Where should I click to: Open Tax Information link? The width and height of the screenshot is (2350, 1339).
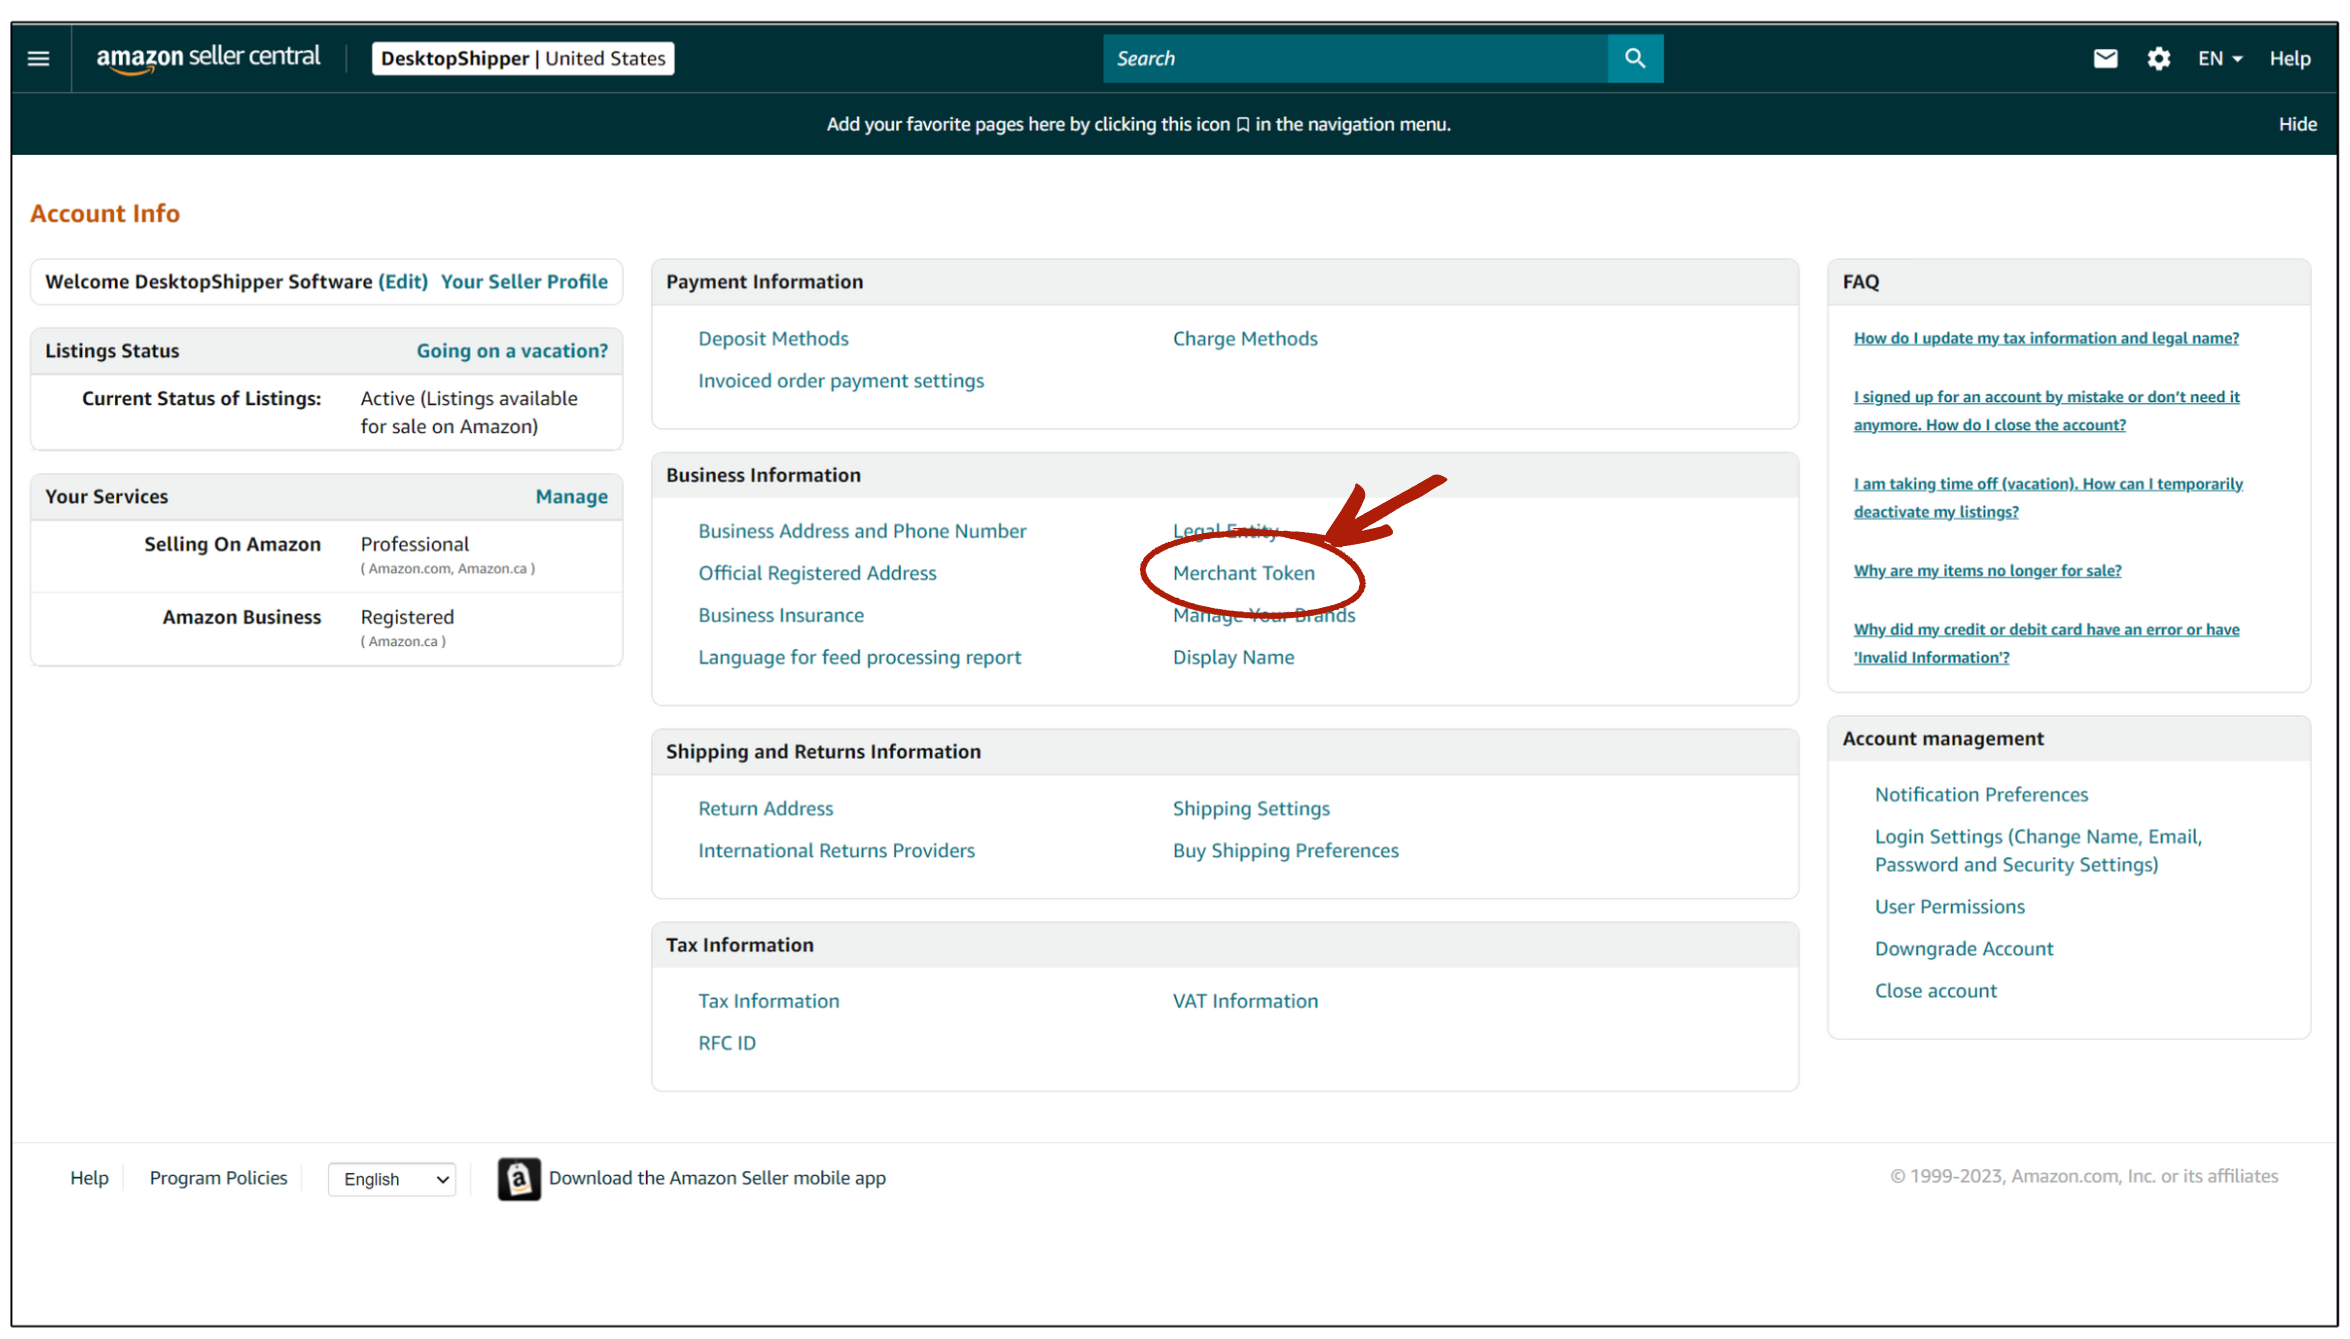click(768, 1001)
